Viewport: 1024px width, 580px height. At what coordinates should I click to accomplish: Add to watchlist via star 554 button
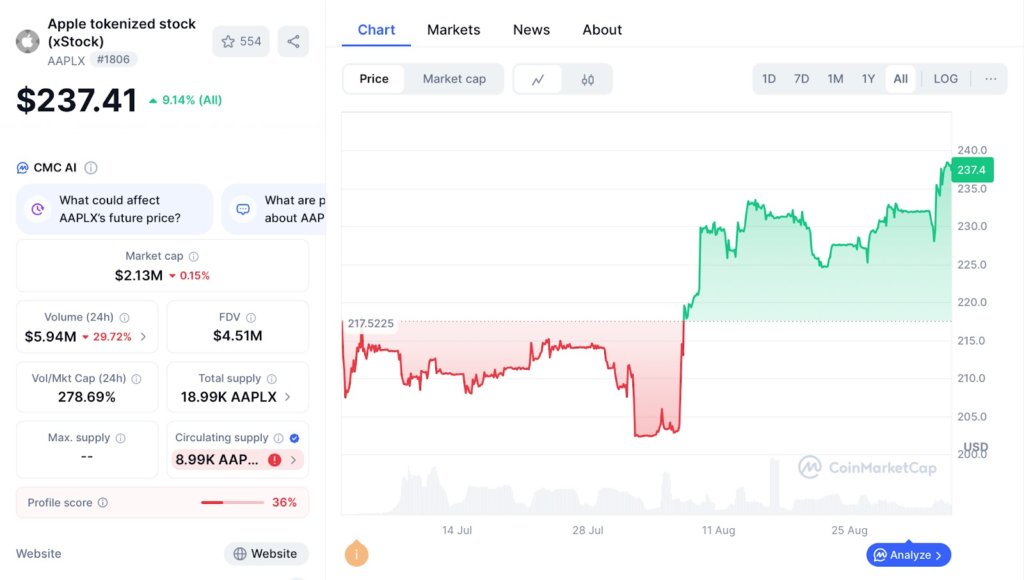(x=241, y=41)
